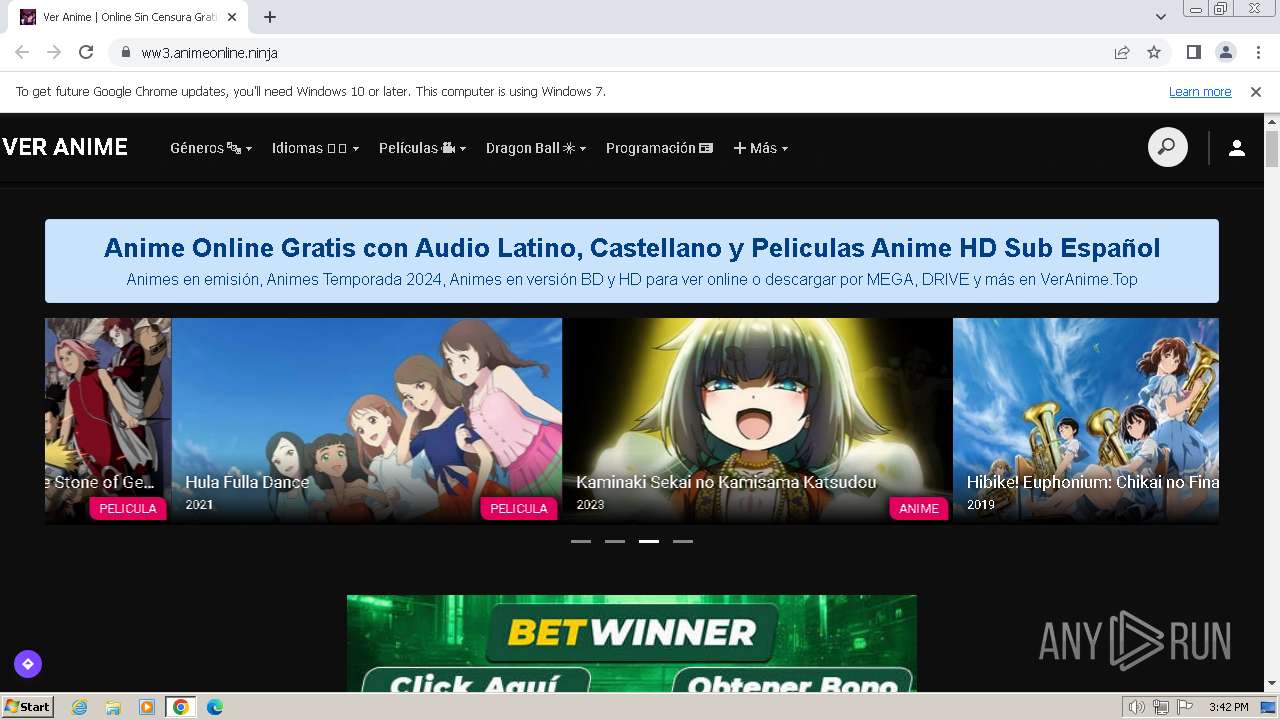
Task: Click the Anime Online Gratis heading banner
Action: 632,261
